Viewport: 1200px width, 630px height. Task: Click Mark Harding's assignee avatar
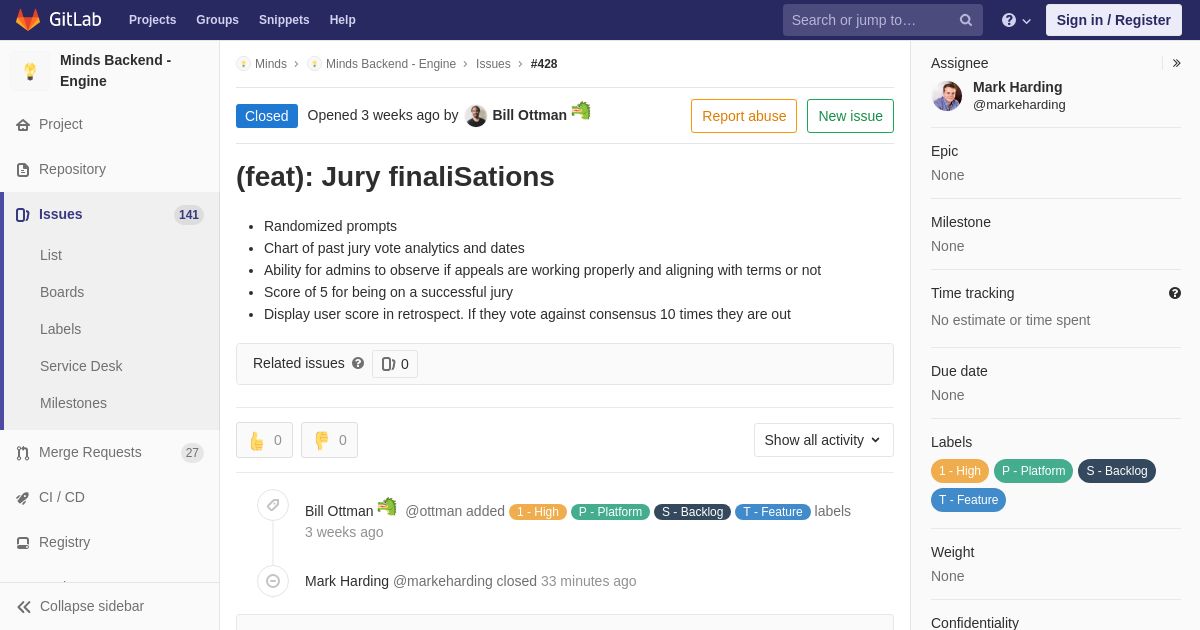point(947,96)
